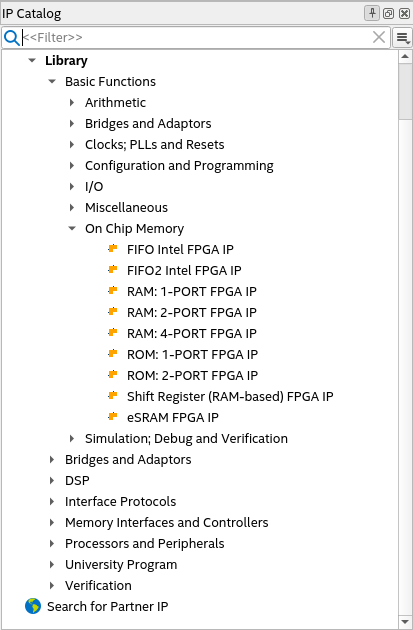This screenshot has width=413, height=630.
Task: Collapse the On Chip Memory category
Action: pos(72,228)
